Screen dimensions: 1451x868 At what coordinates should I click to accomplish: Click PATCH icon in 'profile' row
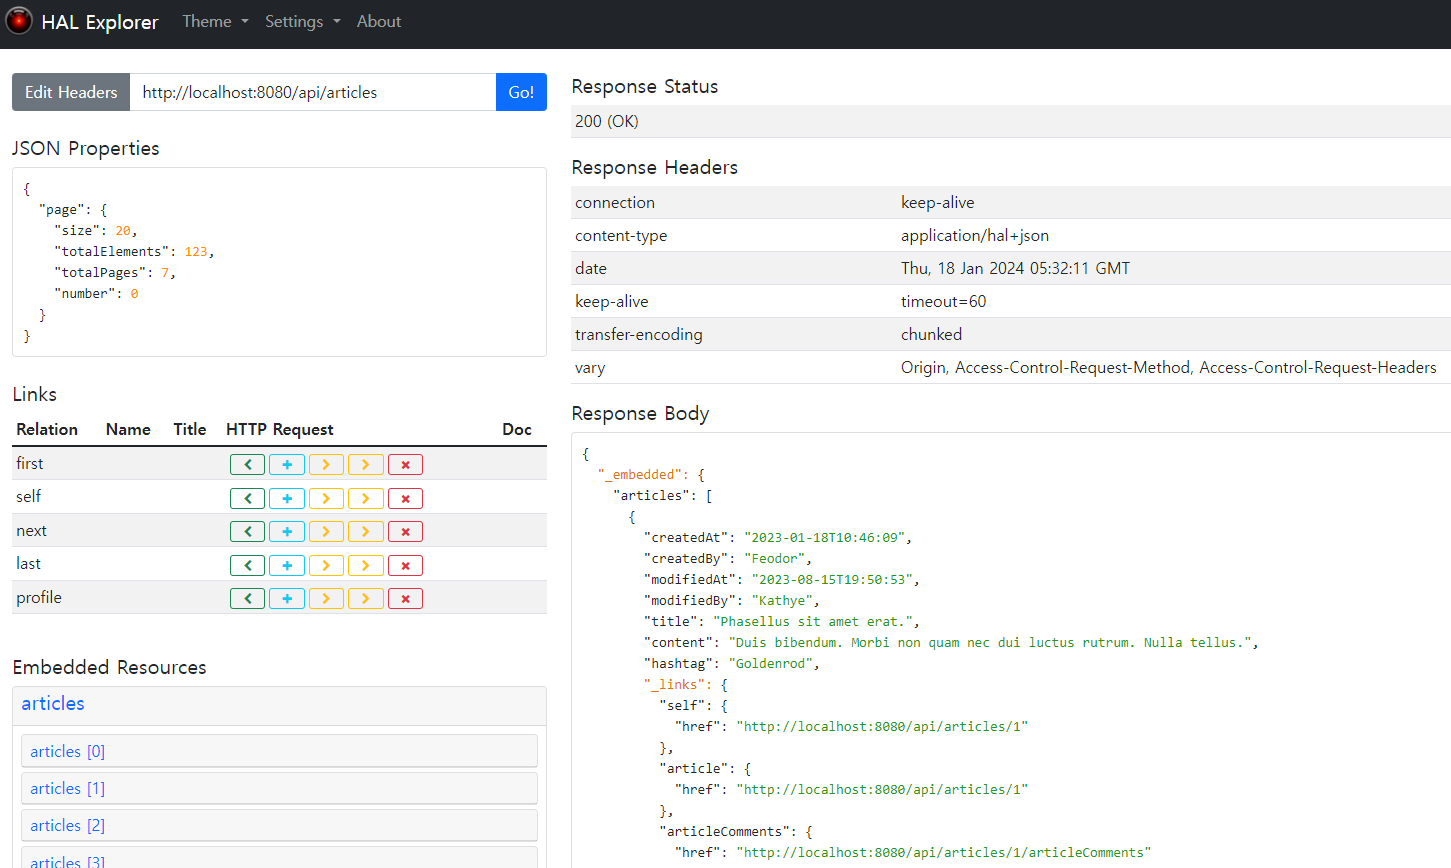pos(366,598)
